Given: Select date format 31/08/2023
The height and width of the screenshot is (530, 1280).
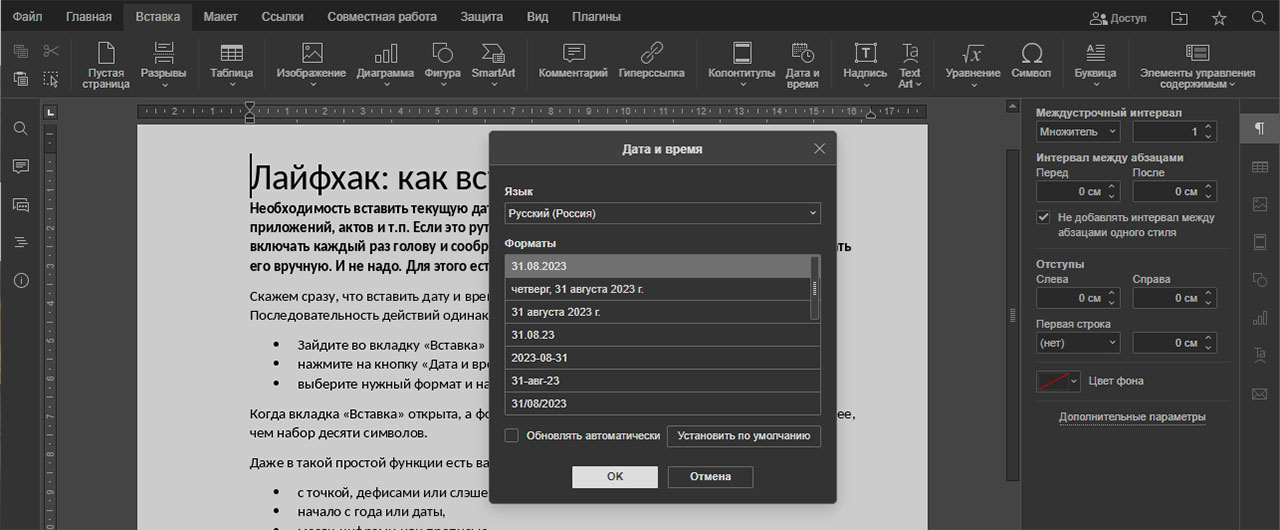Looking at the screenshot, I should [x=663, y=404].
